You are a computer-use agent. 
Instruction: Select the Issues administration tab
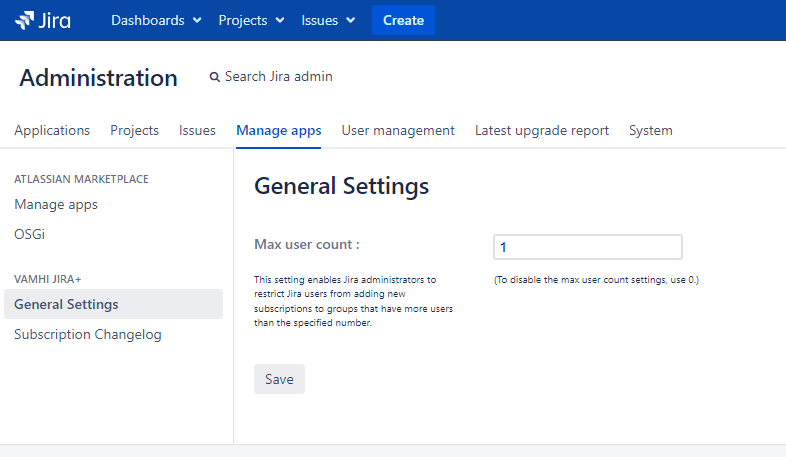click(197, 130)
